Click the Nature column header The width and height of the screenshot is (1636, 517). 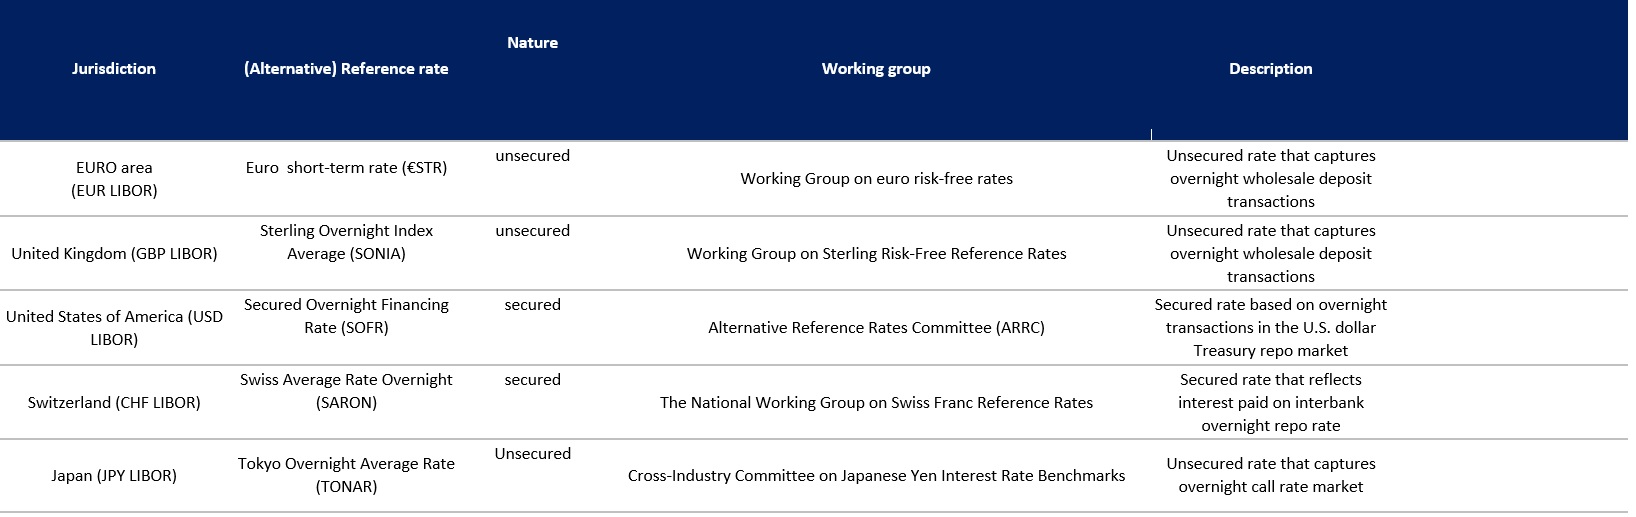pos(533,43)
